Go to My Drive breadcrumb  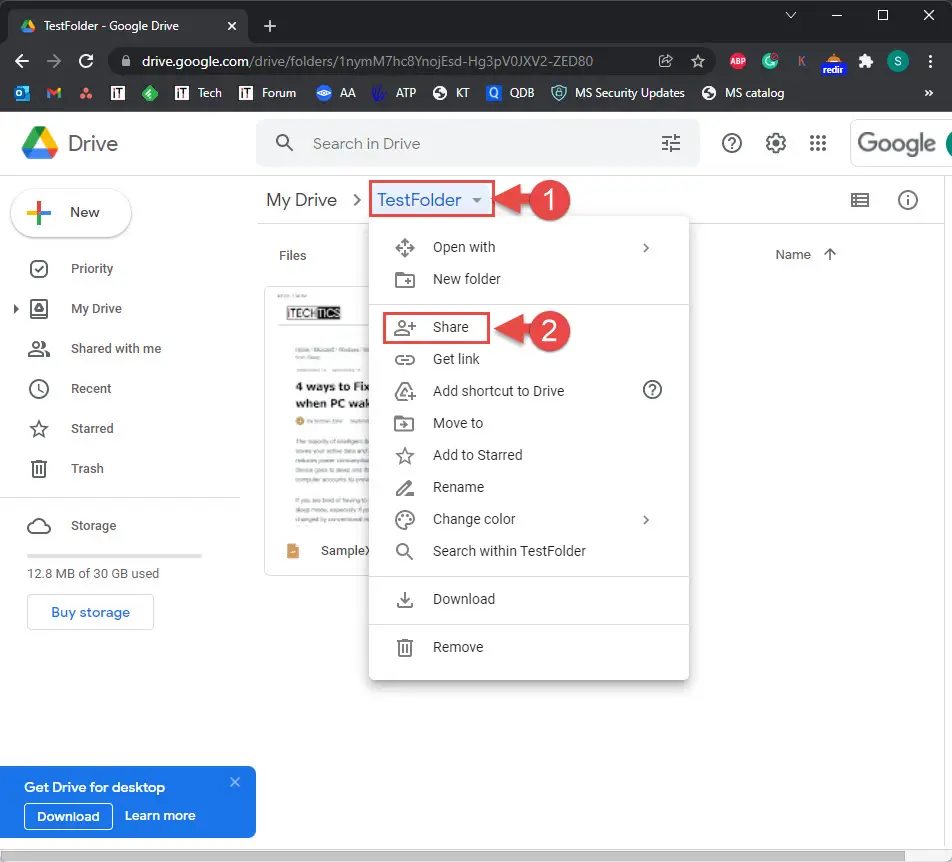(301, 200)
